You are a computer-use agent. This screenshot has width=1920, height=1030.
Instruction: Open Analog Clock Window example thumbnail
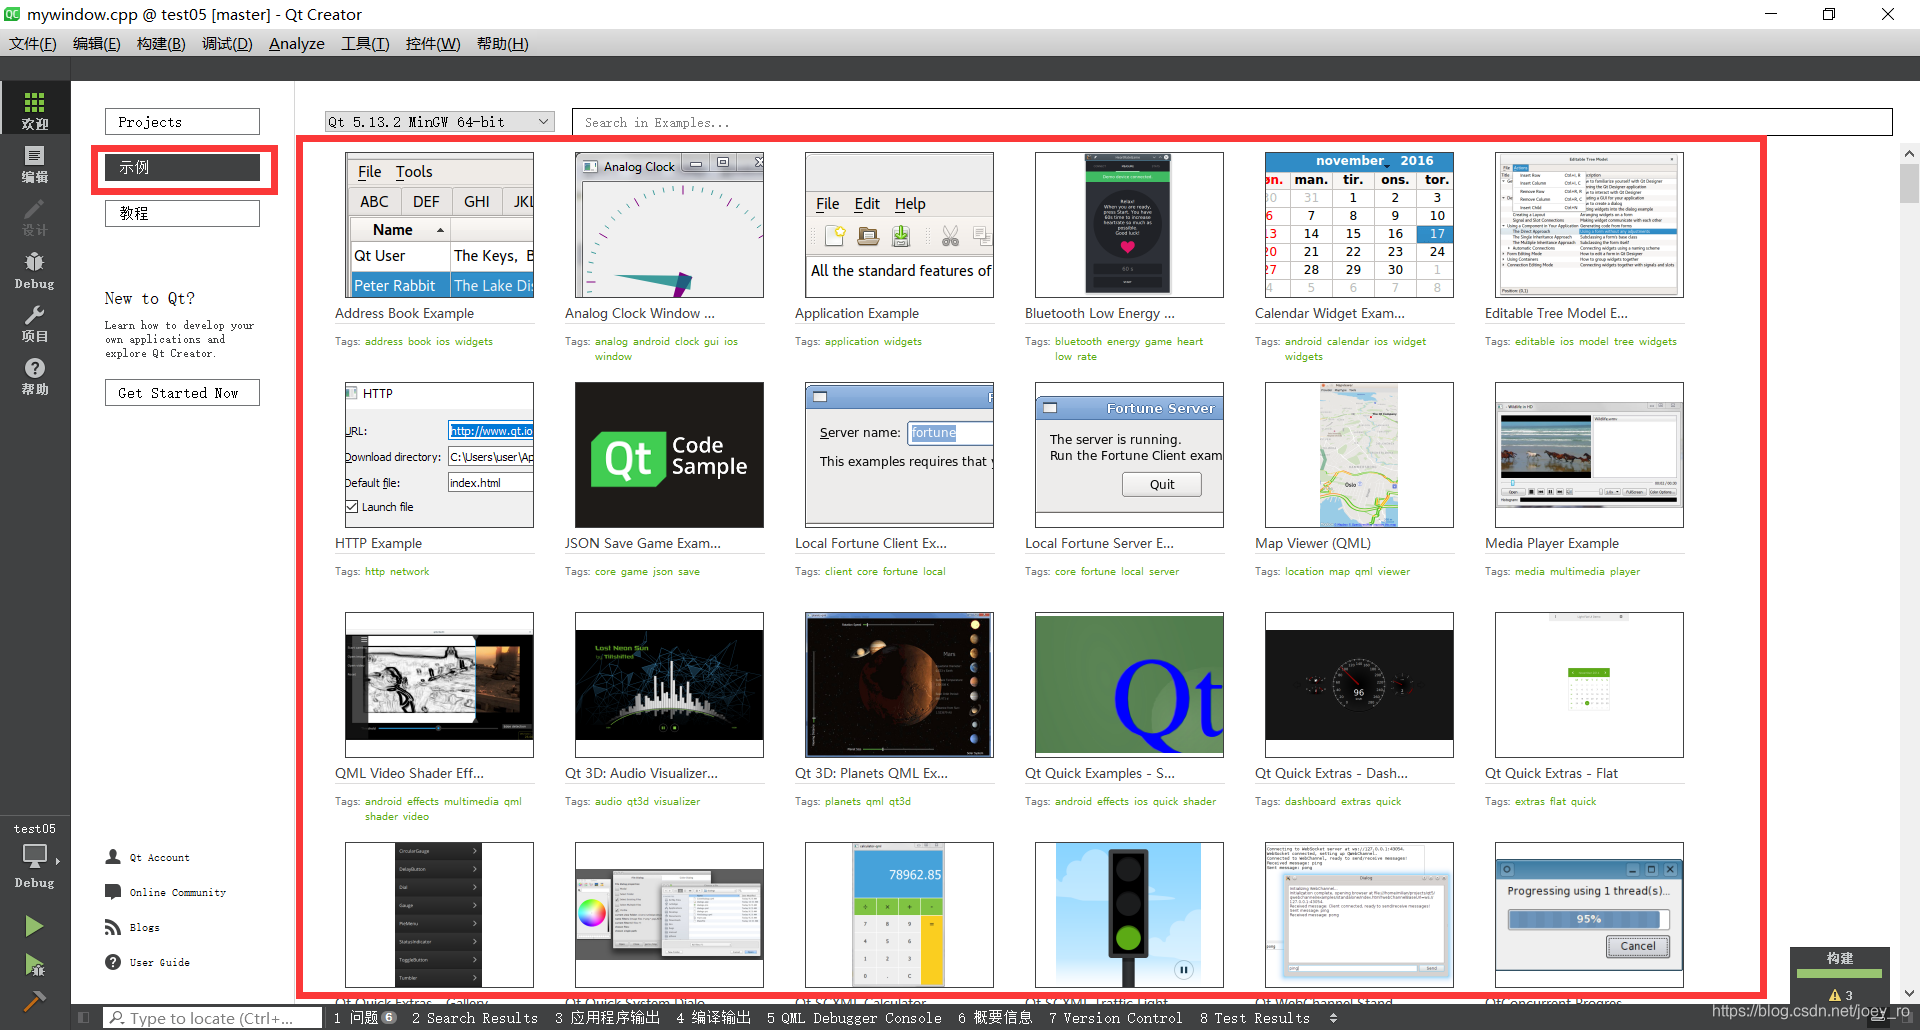pos(669,225)
